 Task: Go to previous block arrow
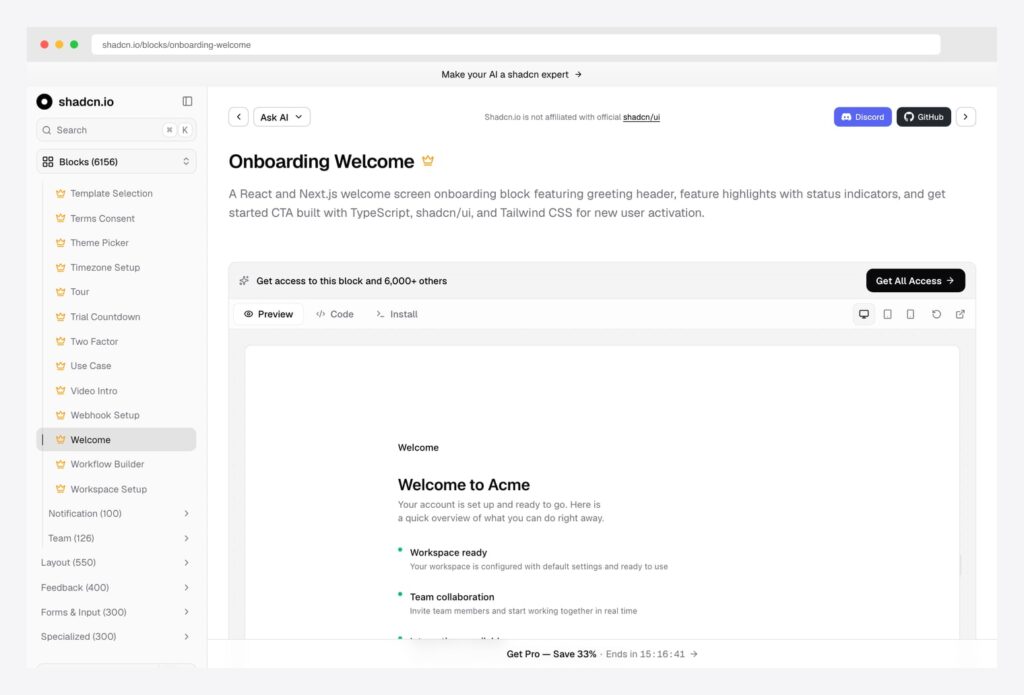tap(238, 117)
